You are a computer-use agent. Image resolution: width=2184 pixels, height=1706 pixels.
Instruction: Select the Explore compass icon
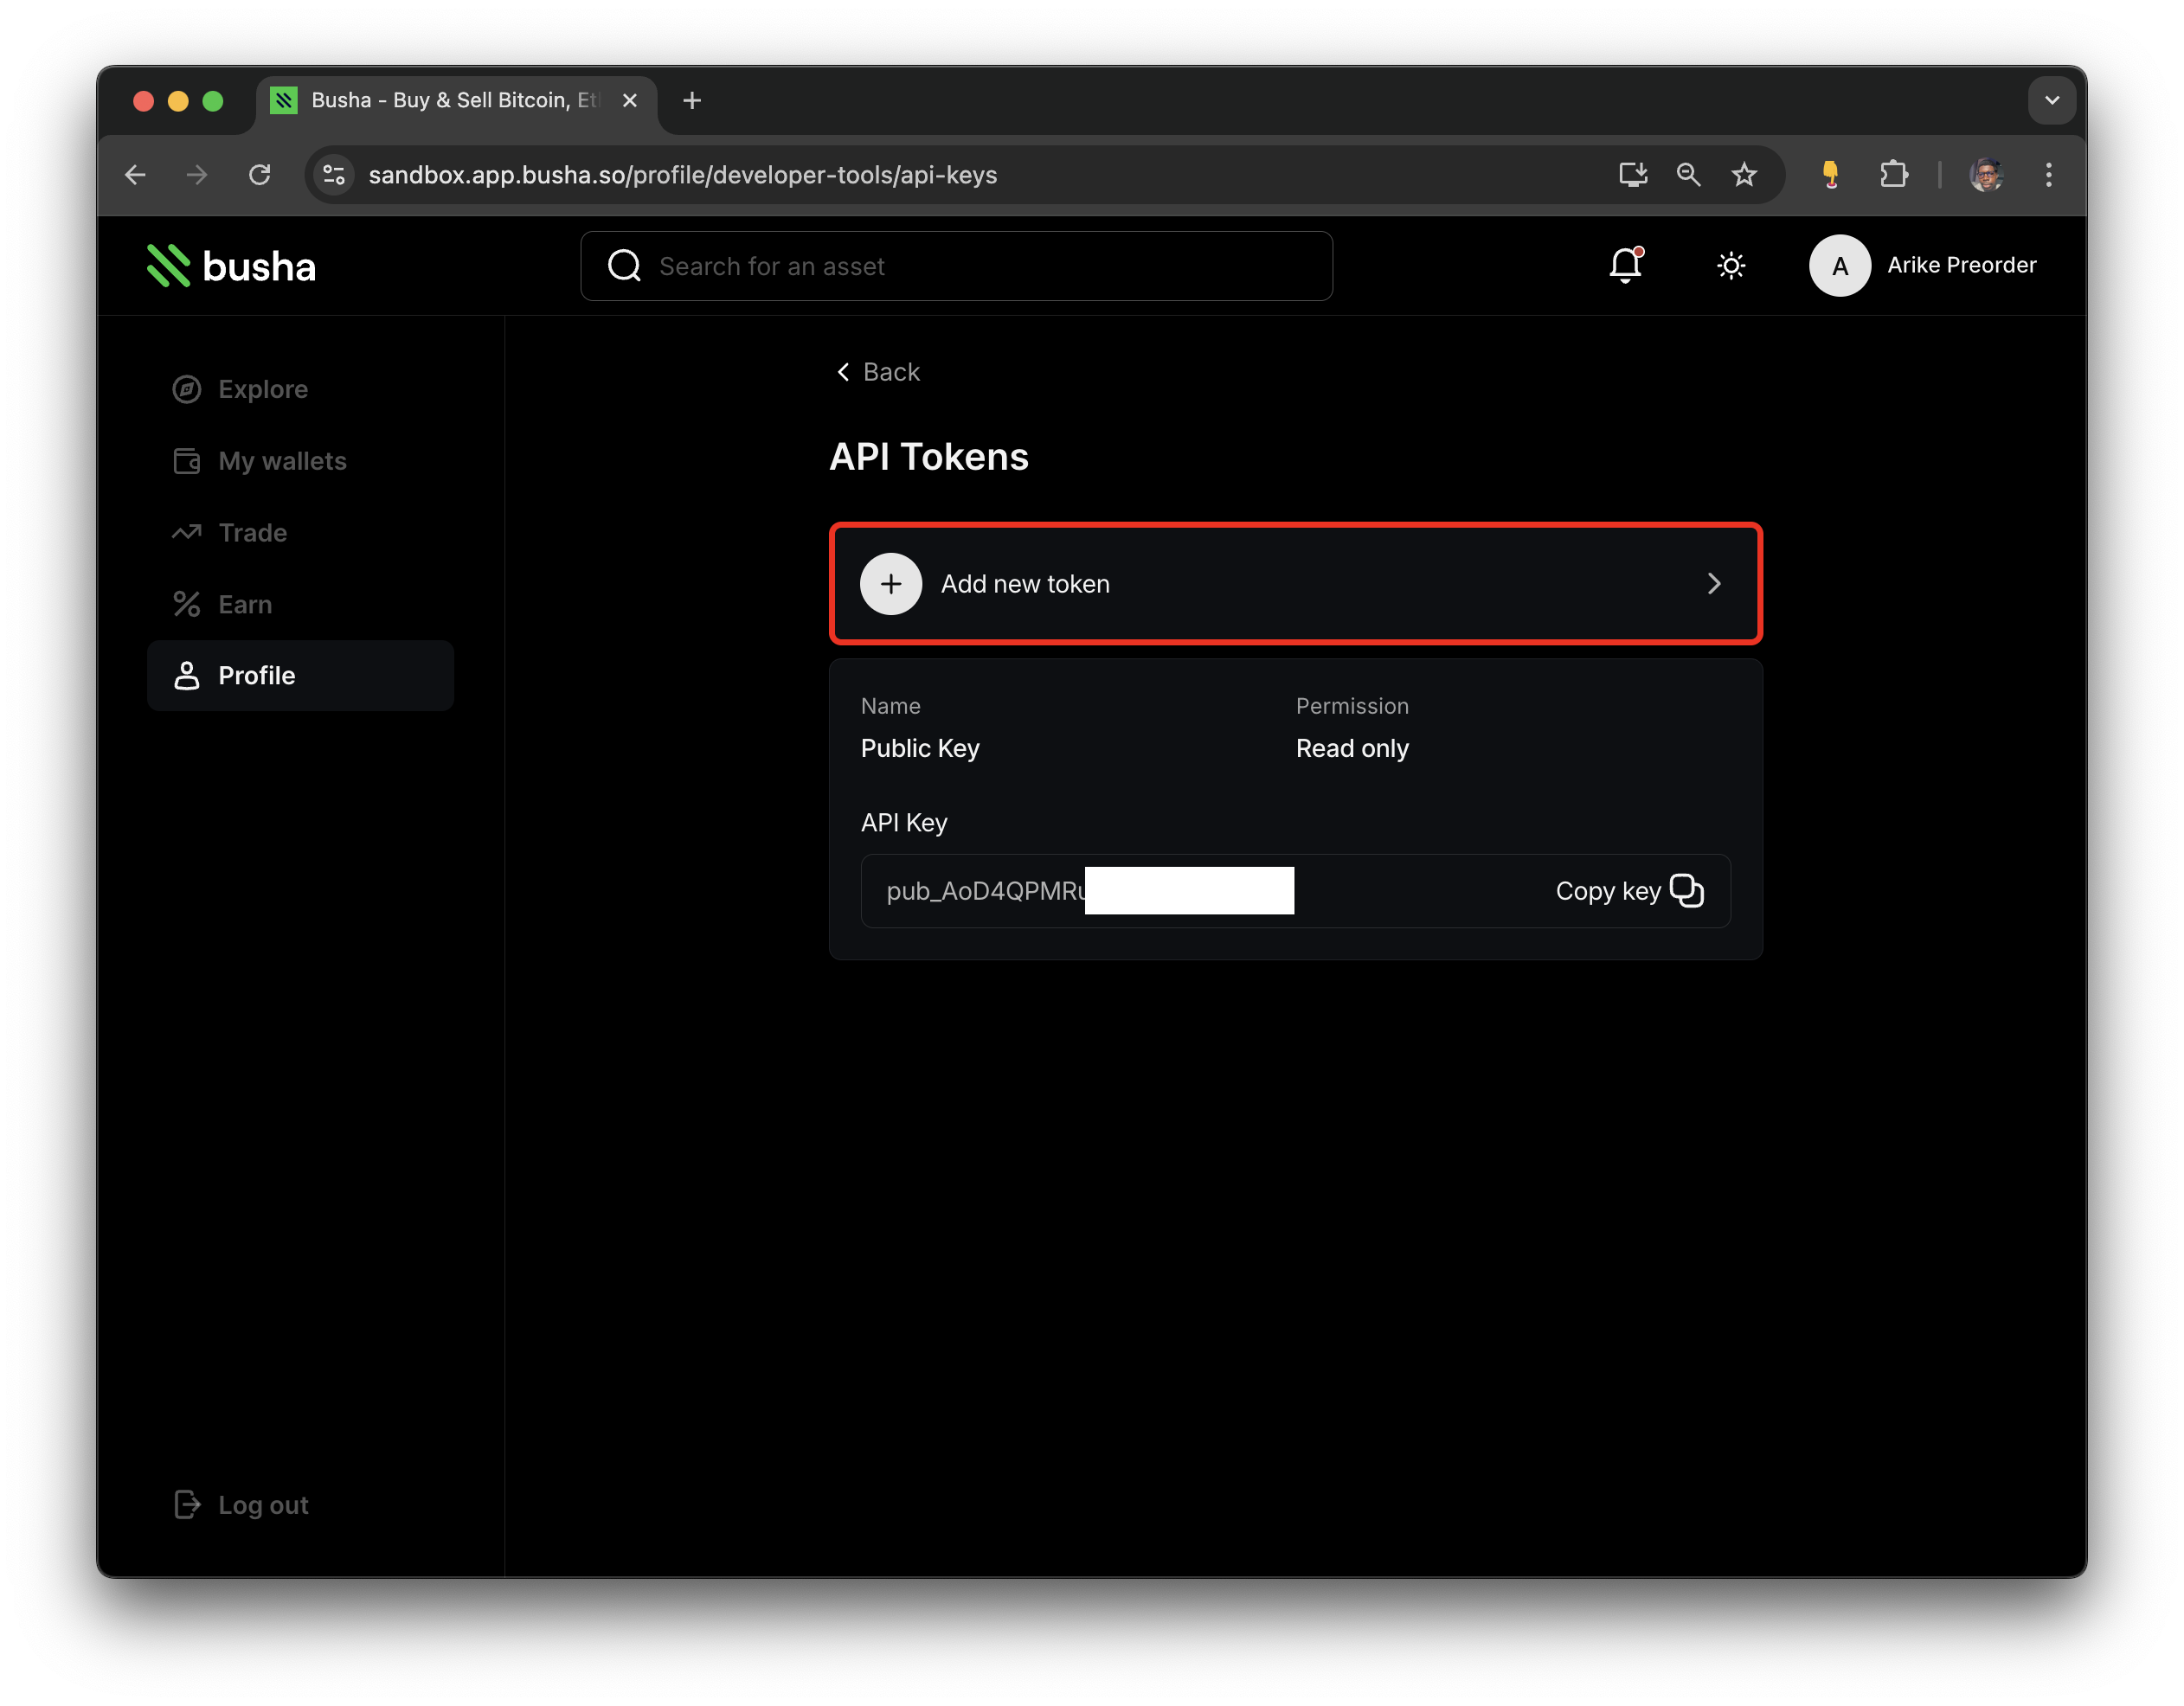click(187, 389)
